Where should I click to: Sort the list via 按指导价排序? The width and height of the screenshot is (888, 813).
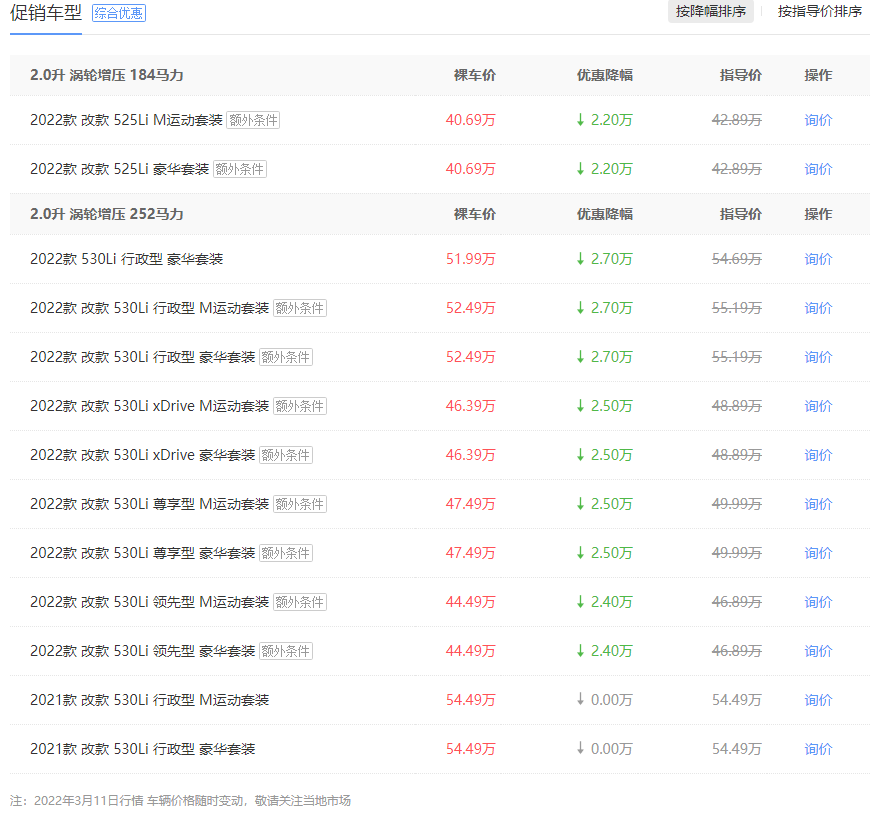pyautogui.click(x=819, y=12)
